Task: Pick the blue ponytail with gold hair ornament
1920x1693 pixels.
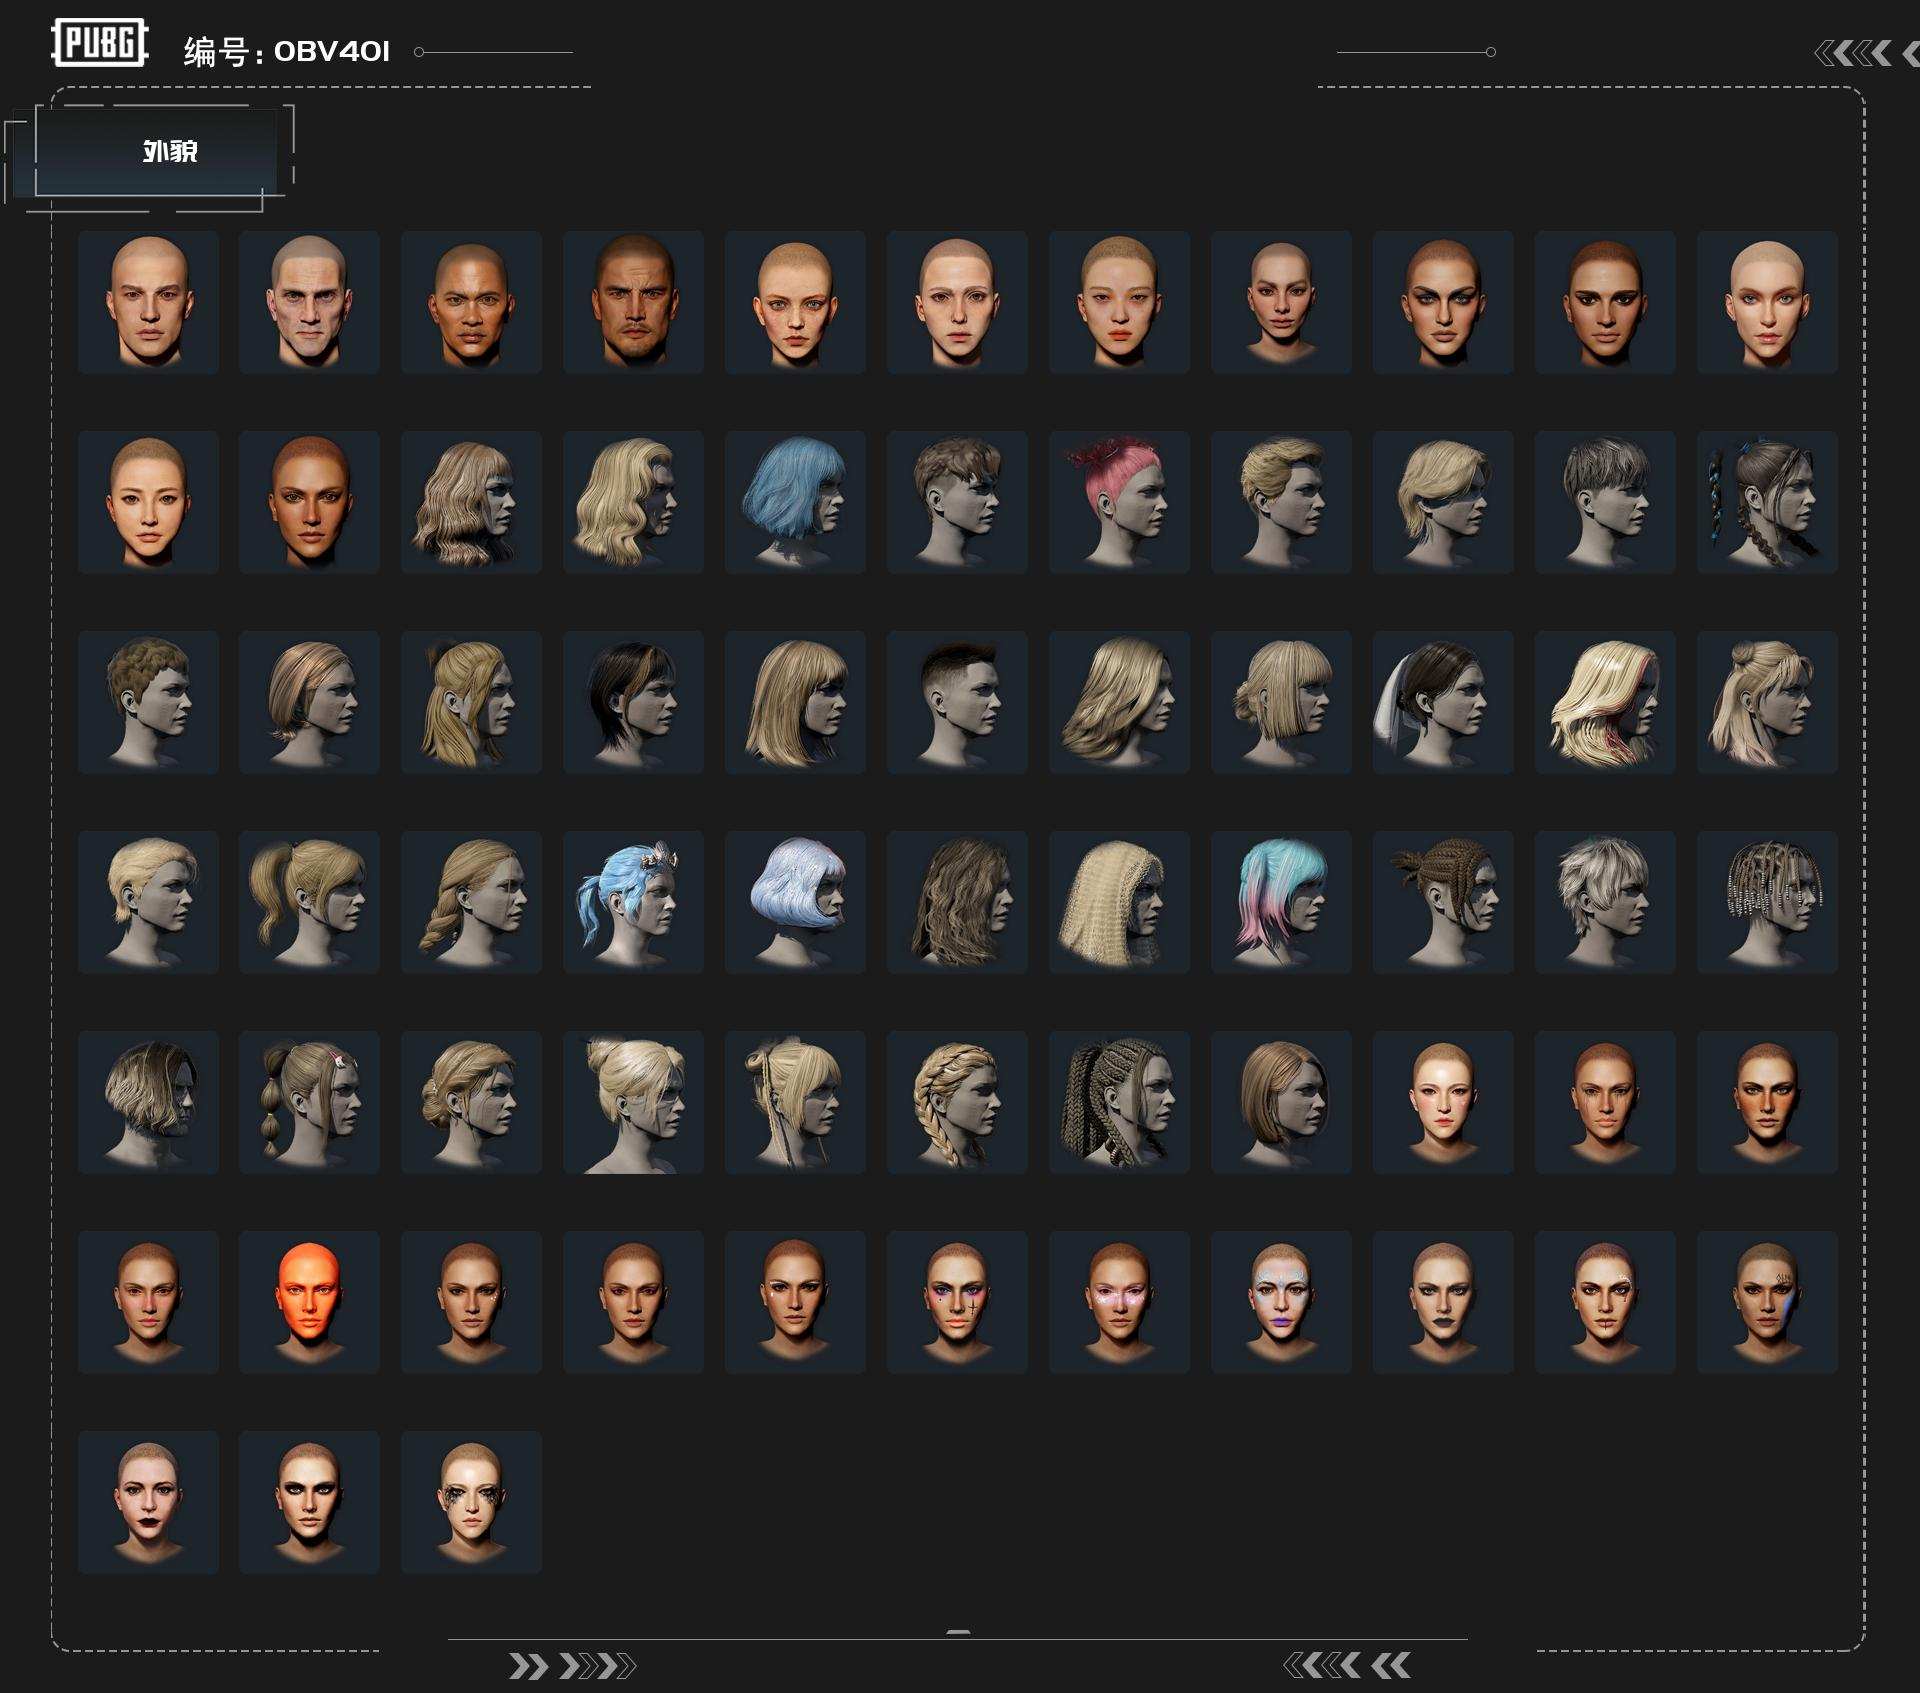Action: [633, 902]
